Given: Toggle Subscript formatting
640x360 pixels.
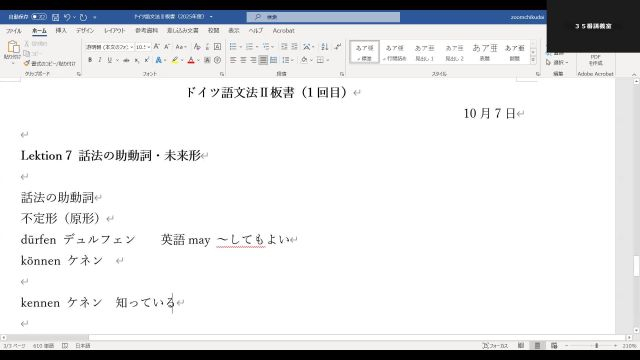Looking at the screenshot, I should [137, 60].
